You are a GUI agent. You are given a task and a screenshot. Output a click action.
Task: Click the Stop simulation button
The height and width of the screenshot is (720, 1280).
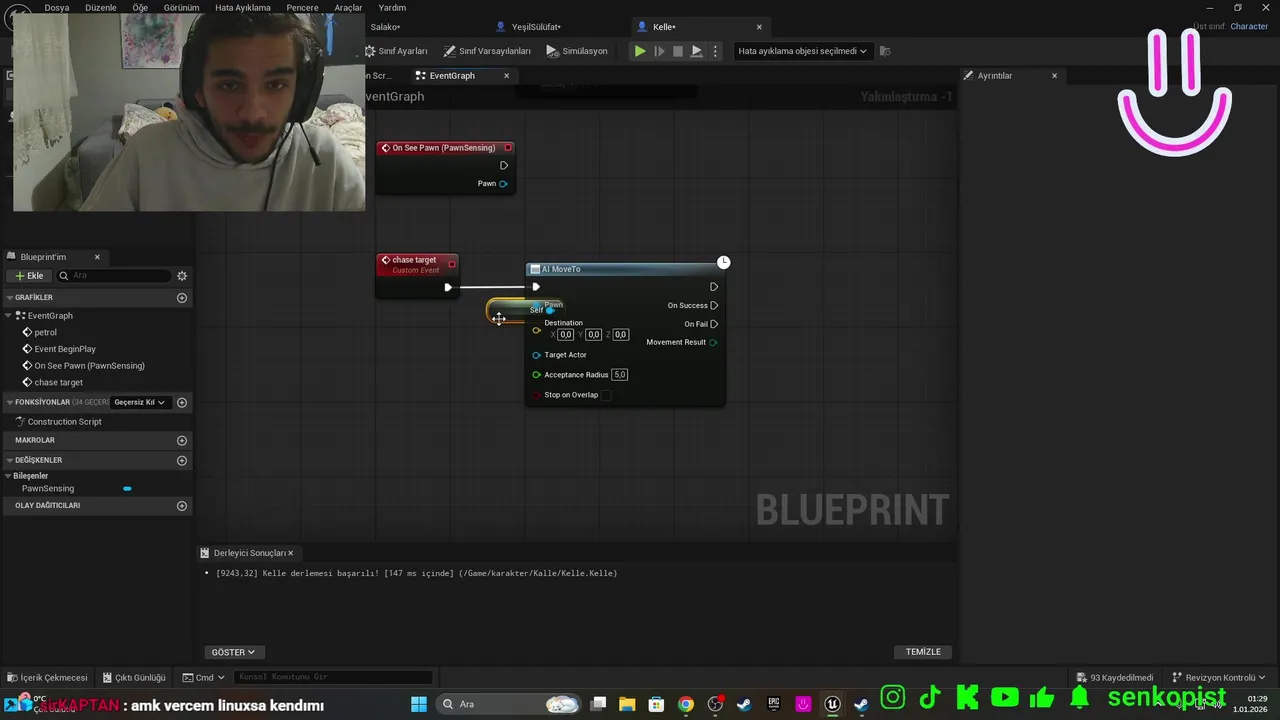[x=678, y=51]
